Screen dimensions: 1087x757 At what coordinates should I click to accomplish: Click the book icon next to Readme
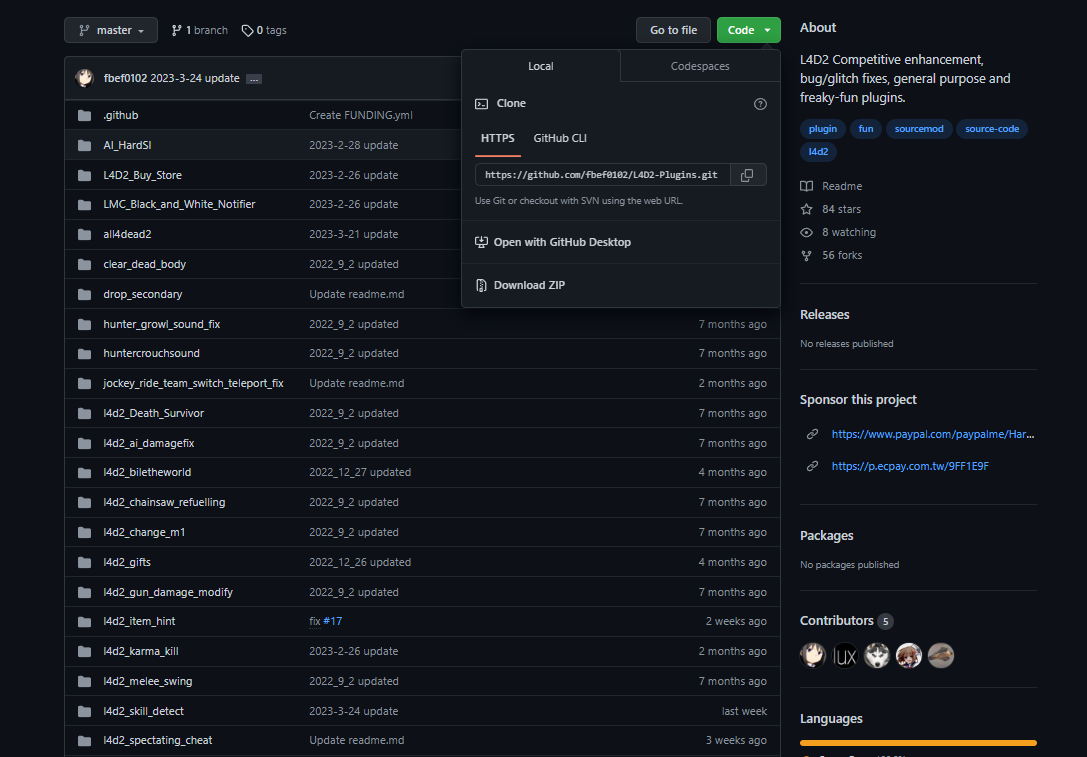point(806,186)
